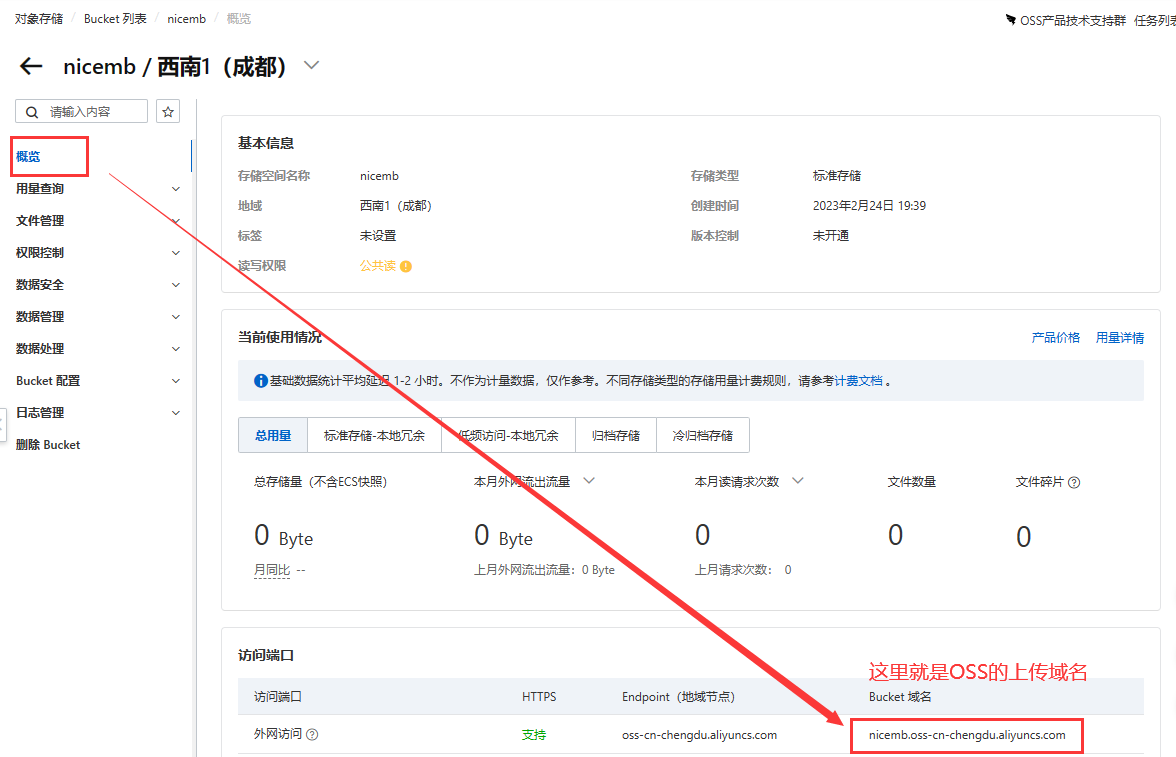This screenshot has width=1176, height=757.
Task: Open the 计费文档 link in notice
Action: [858, 381]
